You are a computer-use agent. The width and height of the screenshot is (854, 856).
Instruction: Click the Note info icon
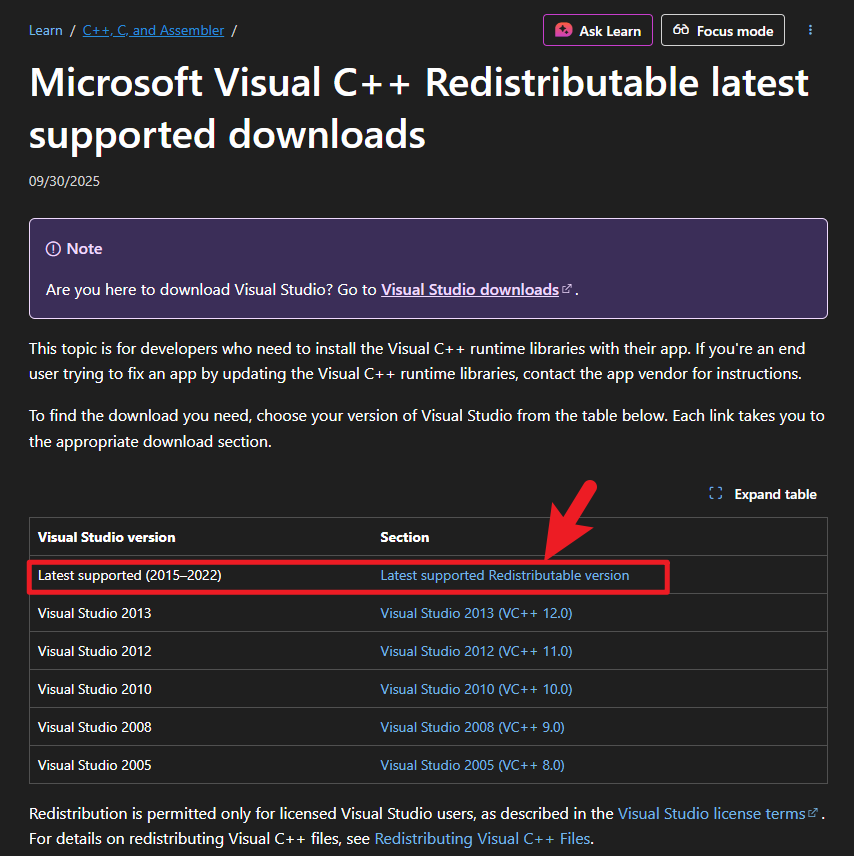tap(53, 249)
